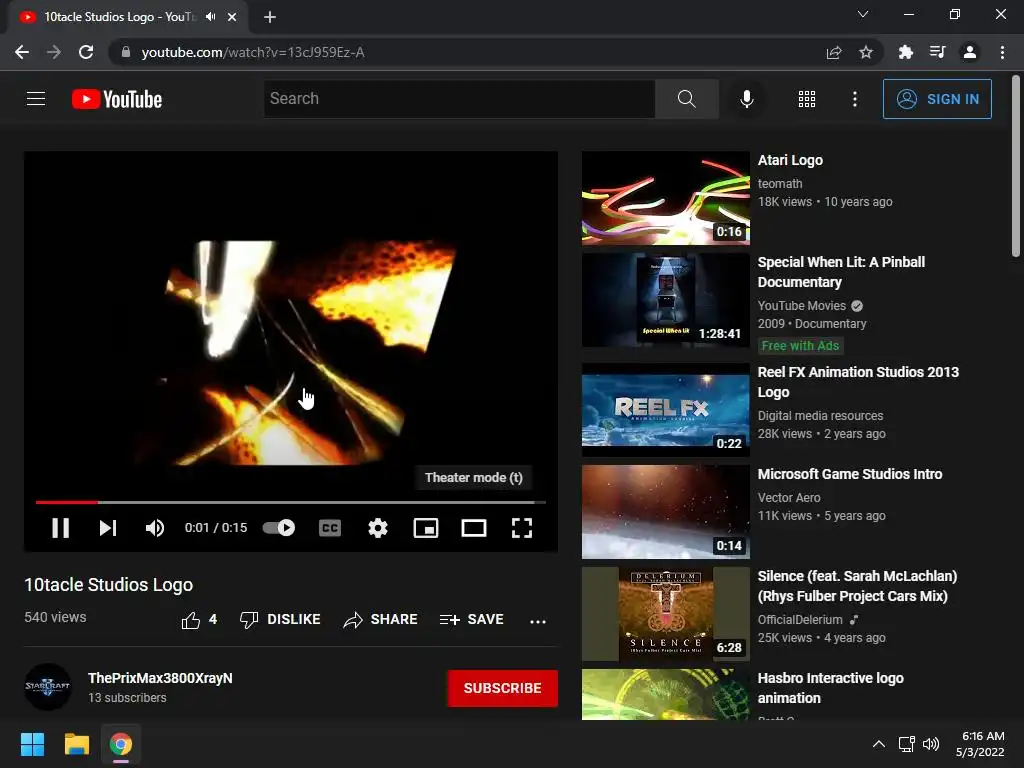Image resolution: width=1024 pixels, height=768 pixels.
Task: Open YouTube settings three-dot menu
Action: [x=854, y=99]
